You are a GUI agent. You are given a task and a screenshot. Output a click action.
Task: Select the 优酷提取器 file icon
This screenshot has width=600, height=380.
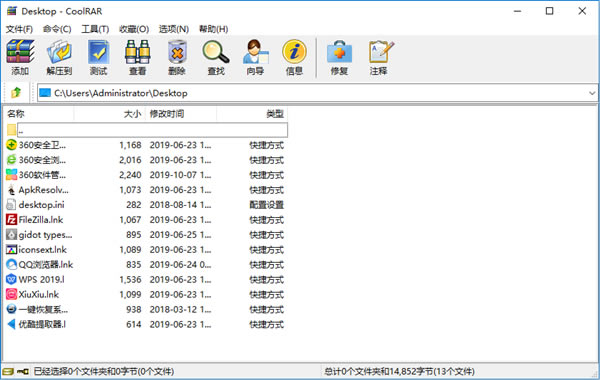(x=11, y=324)
